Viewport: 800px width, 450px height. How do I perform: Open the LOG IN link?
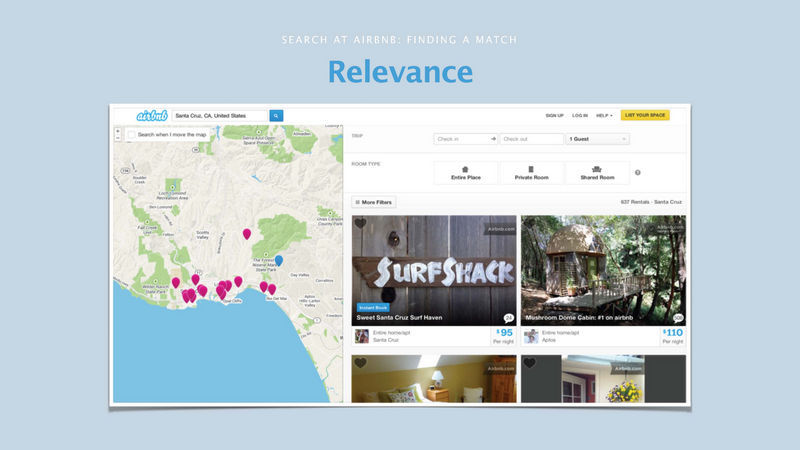[x=580, y=115]
